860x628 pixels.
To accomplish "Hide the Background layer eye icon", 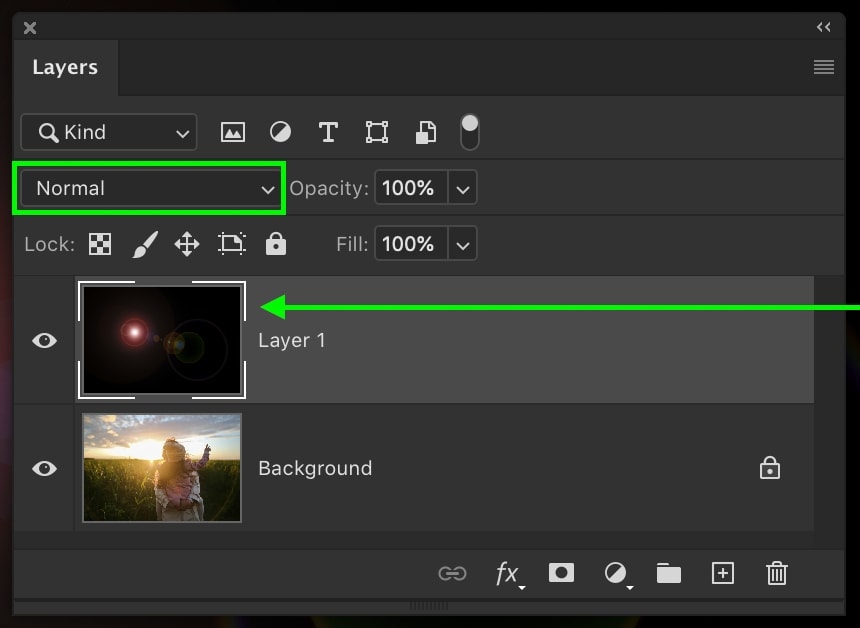I will pyautogui.click(x=44, y=468).
